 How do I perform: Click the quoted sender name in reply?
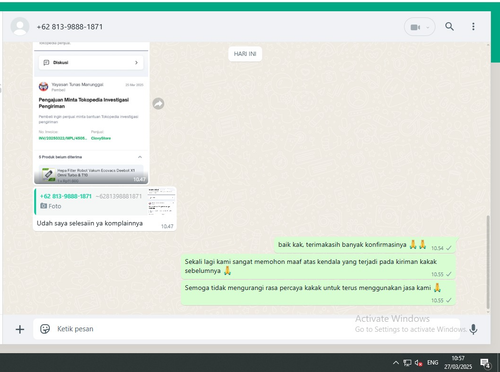pos(66,196)
